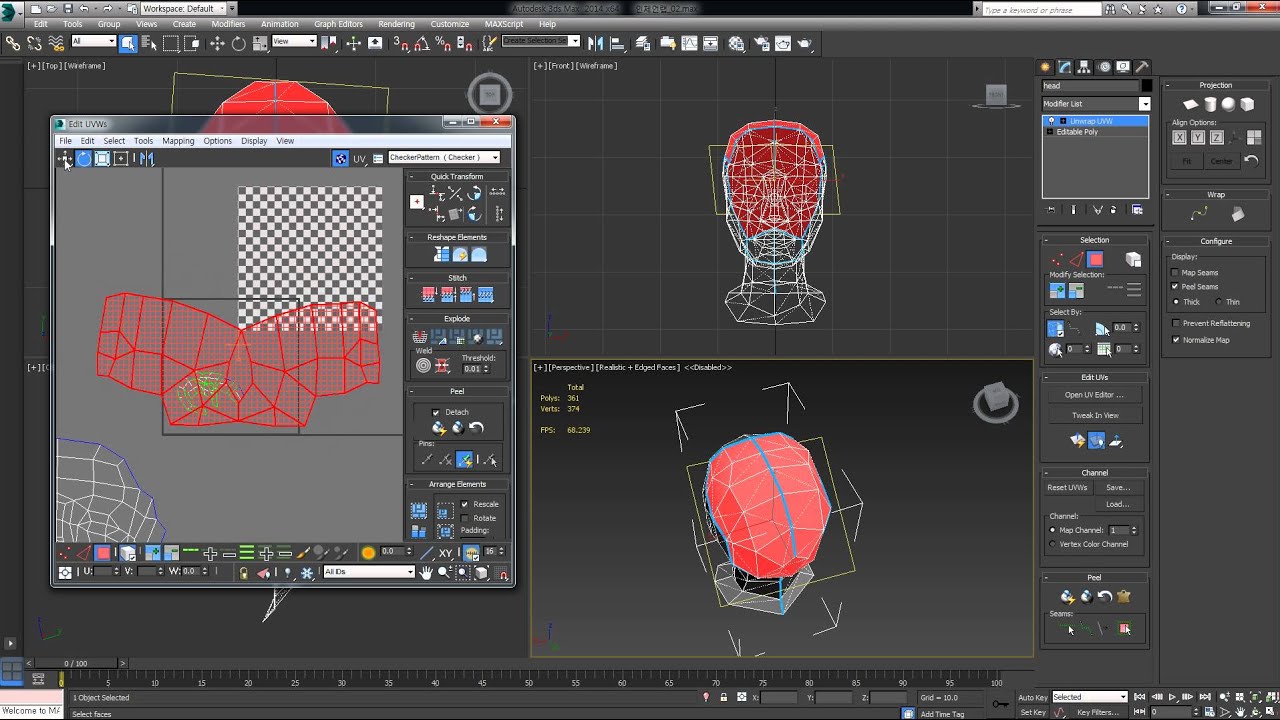
Task: Click the Pack Custom arrange elements icon
Action: [419, 510]
